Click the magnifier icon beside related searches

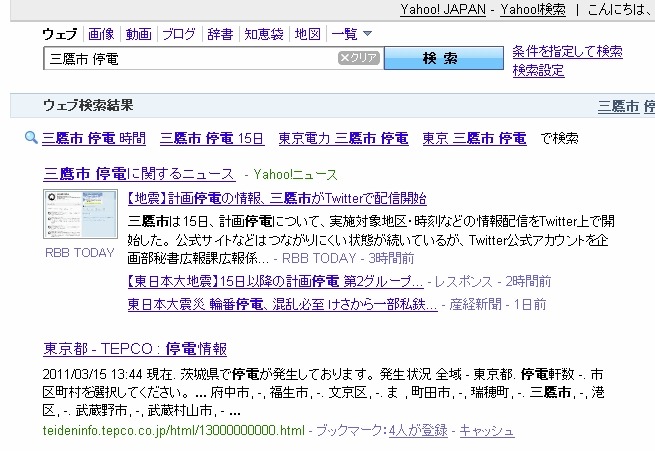31,137
